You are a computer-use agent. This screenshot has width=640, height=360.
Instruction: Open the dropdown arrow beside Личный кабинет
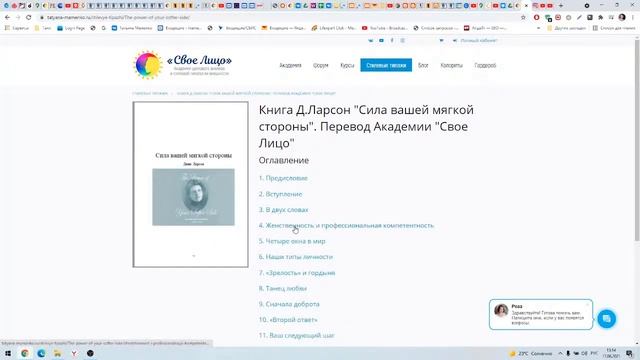pyautogui.click(x=441, y=41)
